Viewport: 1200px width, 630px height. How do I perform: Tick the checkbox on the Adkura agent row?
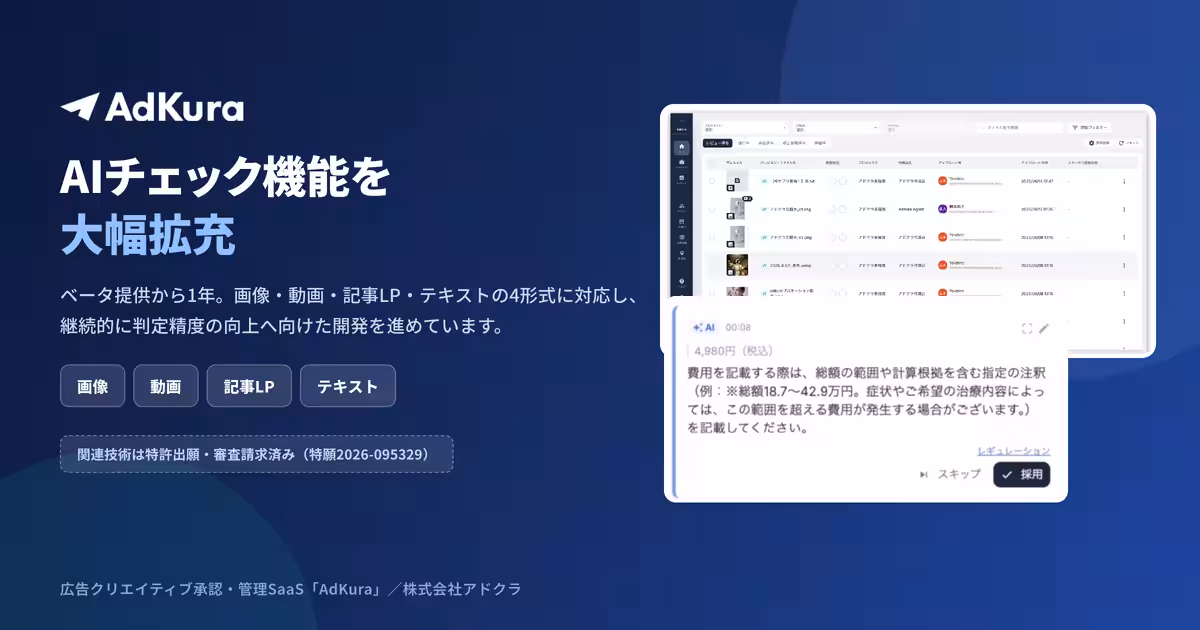(712, 209)
